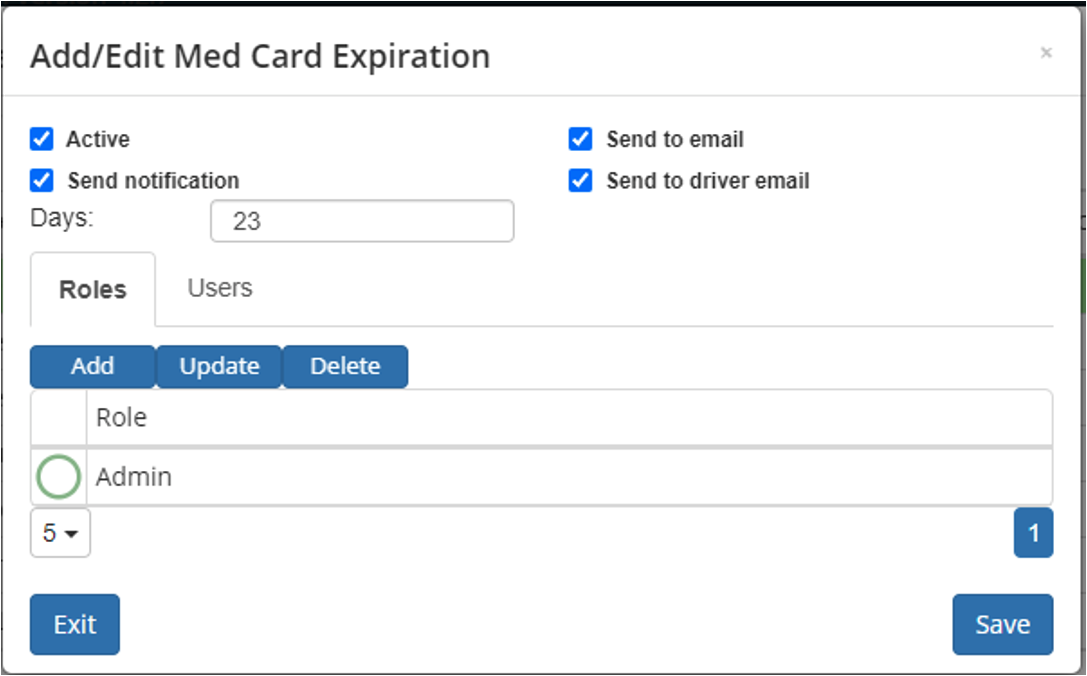Screen dimensions: 1087x676
Task: Open the page size dropdown showing 5
Action: pos(60,532)
